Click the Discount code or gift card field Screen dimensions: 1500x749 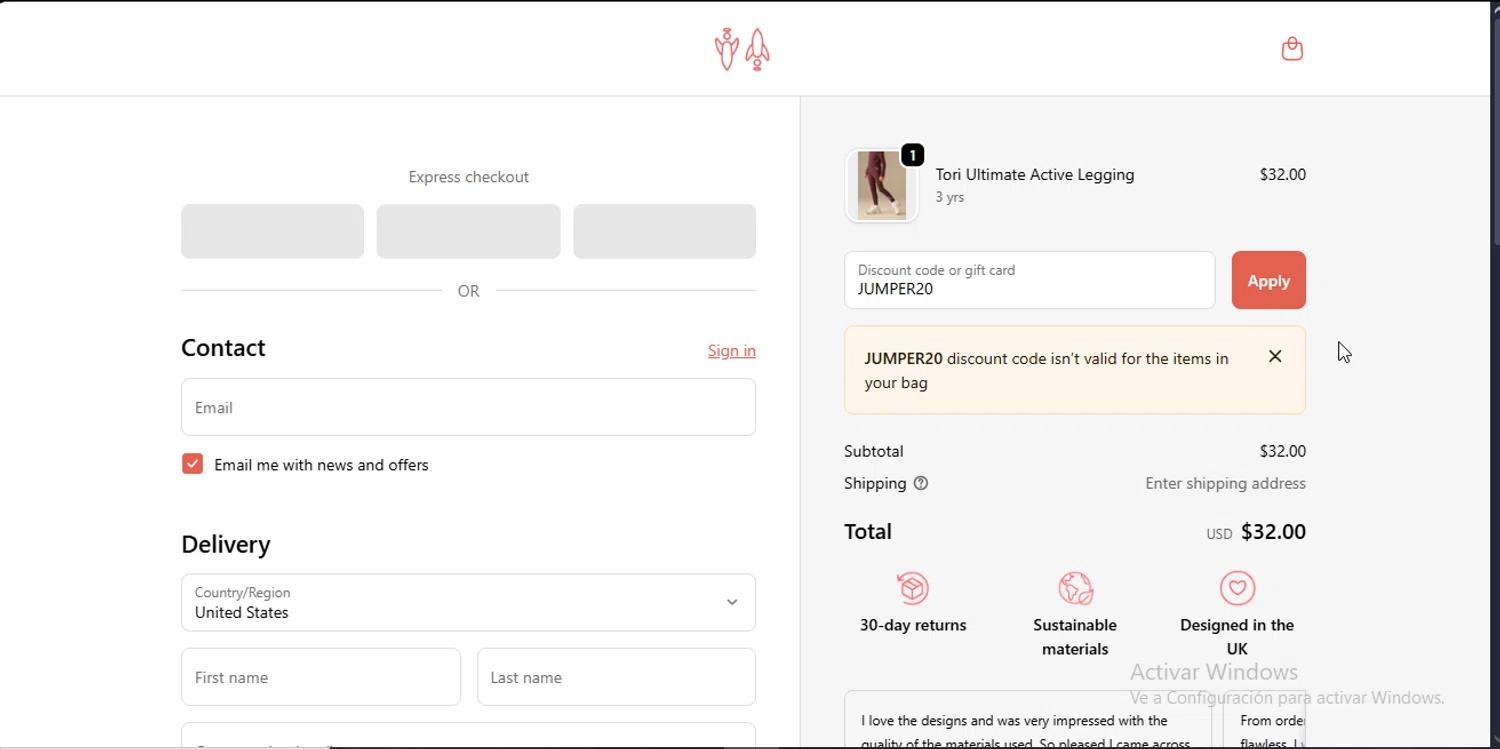[1029, 280]
